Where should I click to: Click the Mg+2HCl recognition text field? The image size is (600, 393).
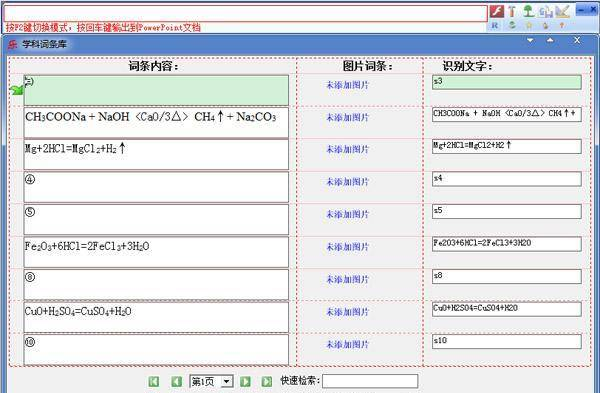(x=507, y=147)
